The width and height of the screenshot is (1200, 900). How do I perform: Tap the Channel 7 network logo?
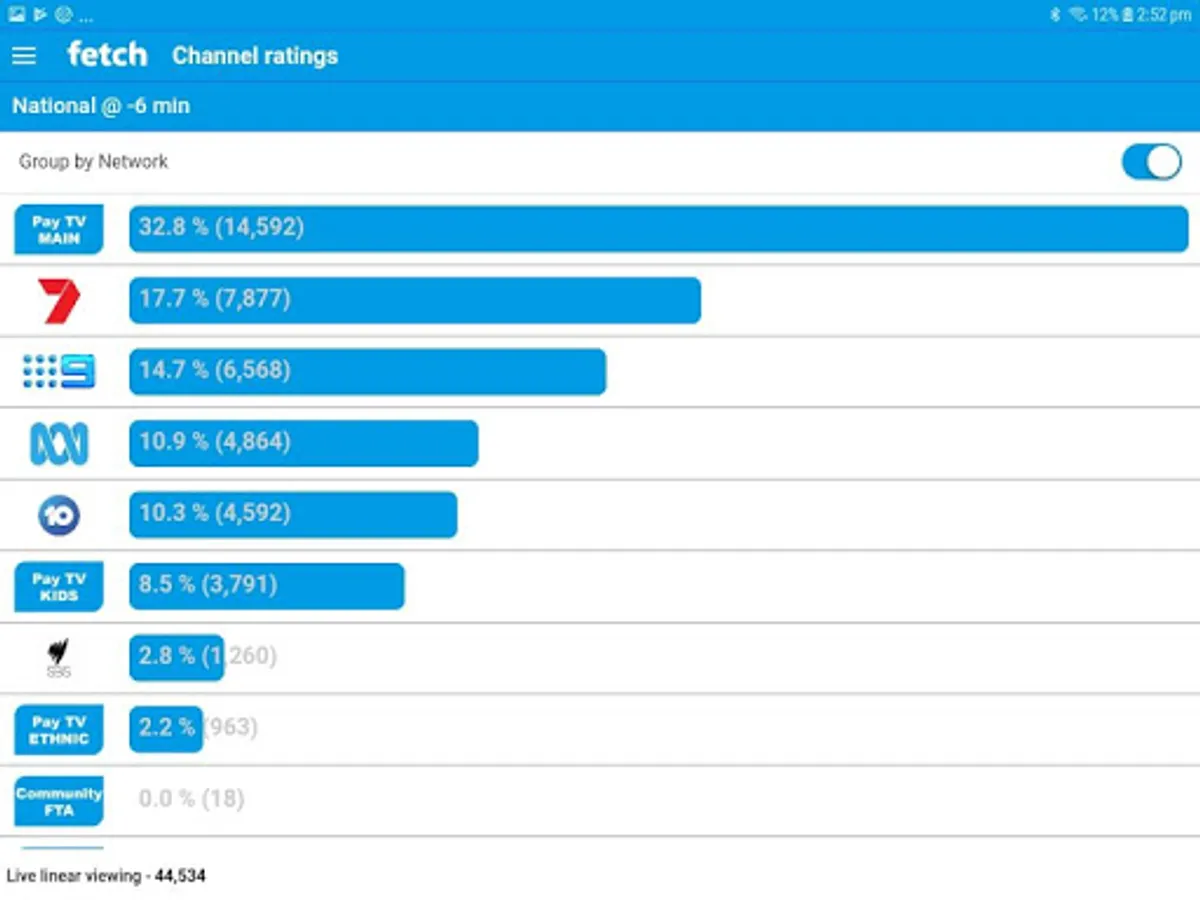tap(59, 301)
